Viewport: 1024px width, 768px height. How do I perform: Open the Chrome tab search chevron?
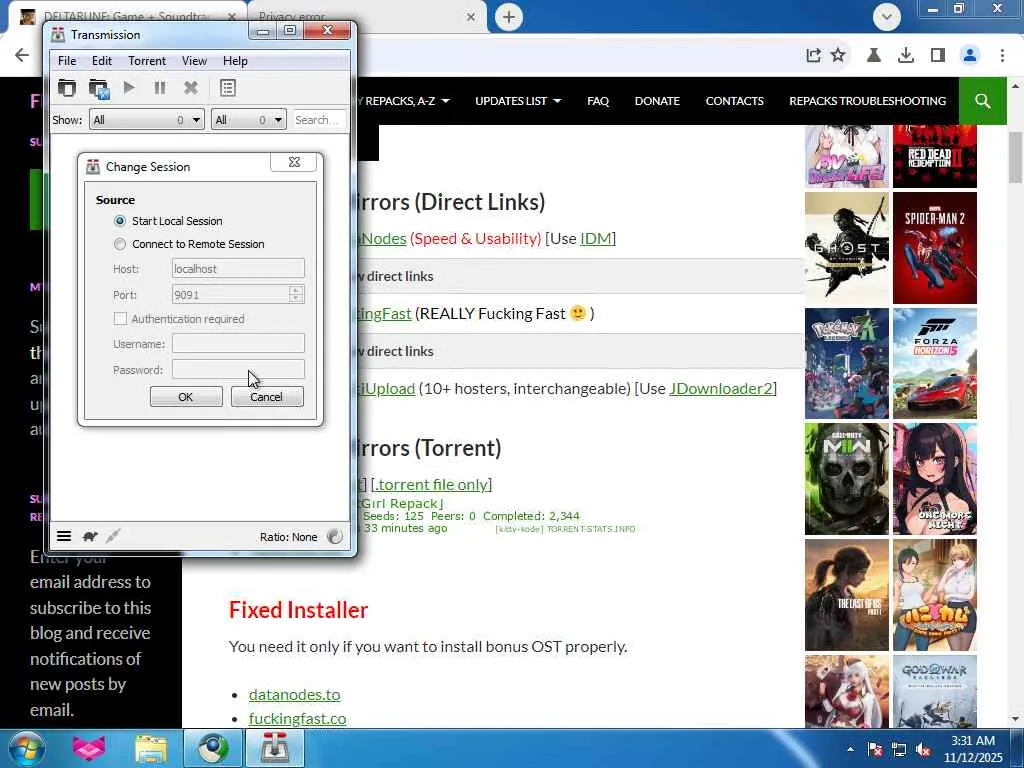(x=886, y=17)
